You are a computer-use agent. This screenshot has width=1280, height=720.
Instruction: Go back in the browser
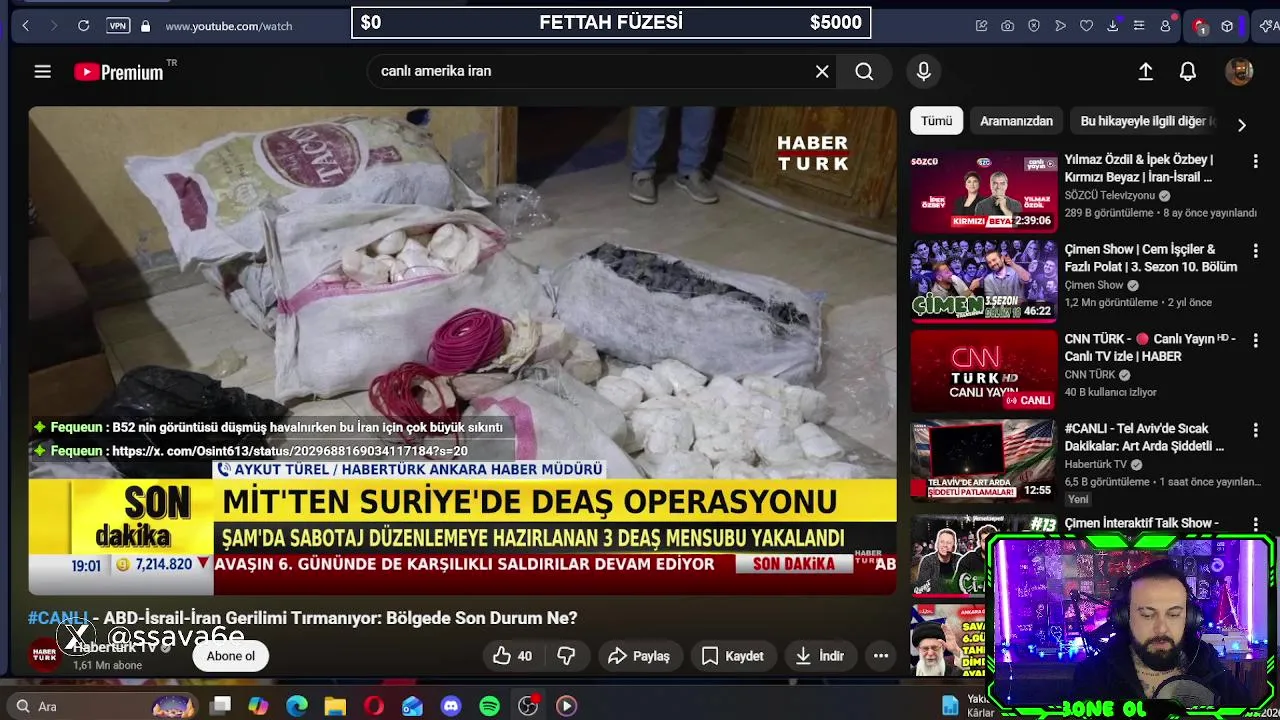pos(25,26)
